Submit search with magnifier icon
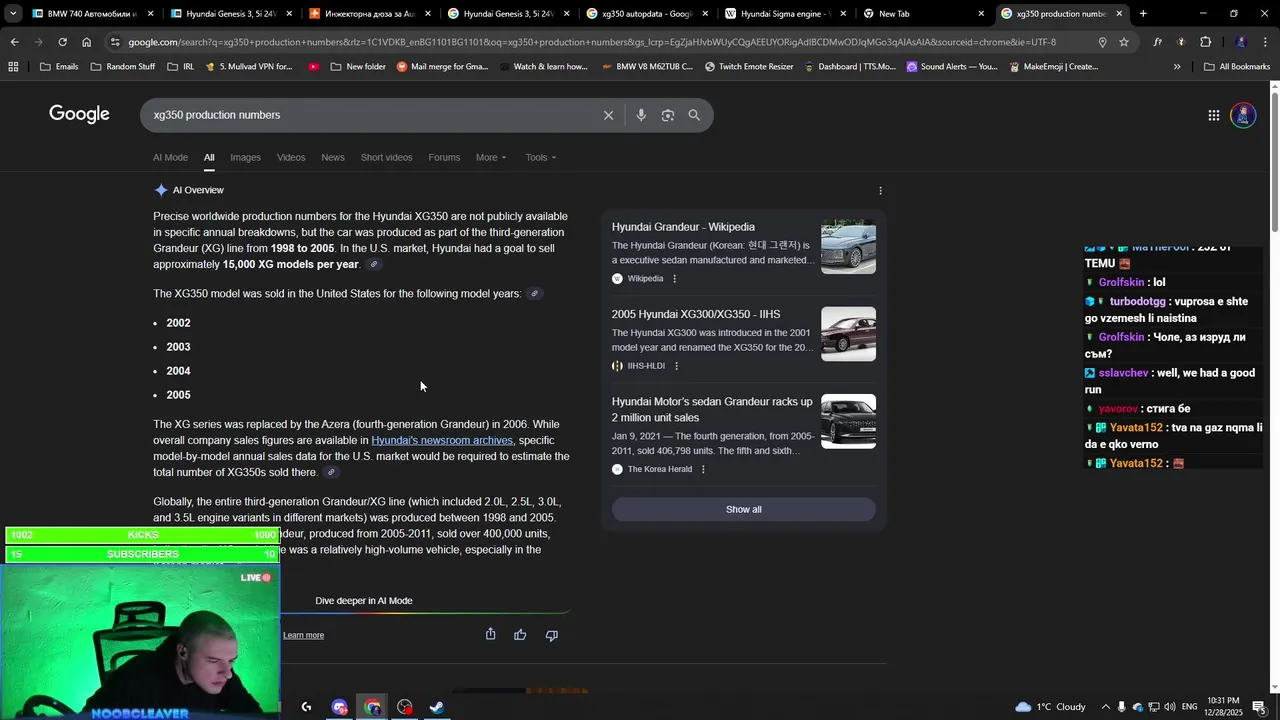The image size is (1280, 720). tap(694, 115)
